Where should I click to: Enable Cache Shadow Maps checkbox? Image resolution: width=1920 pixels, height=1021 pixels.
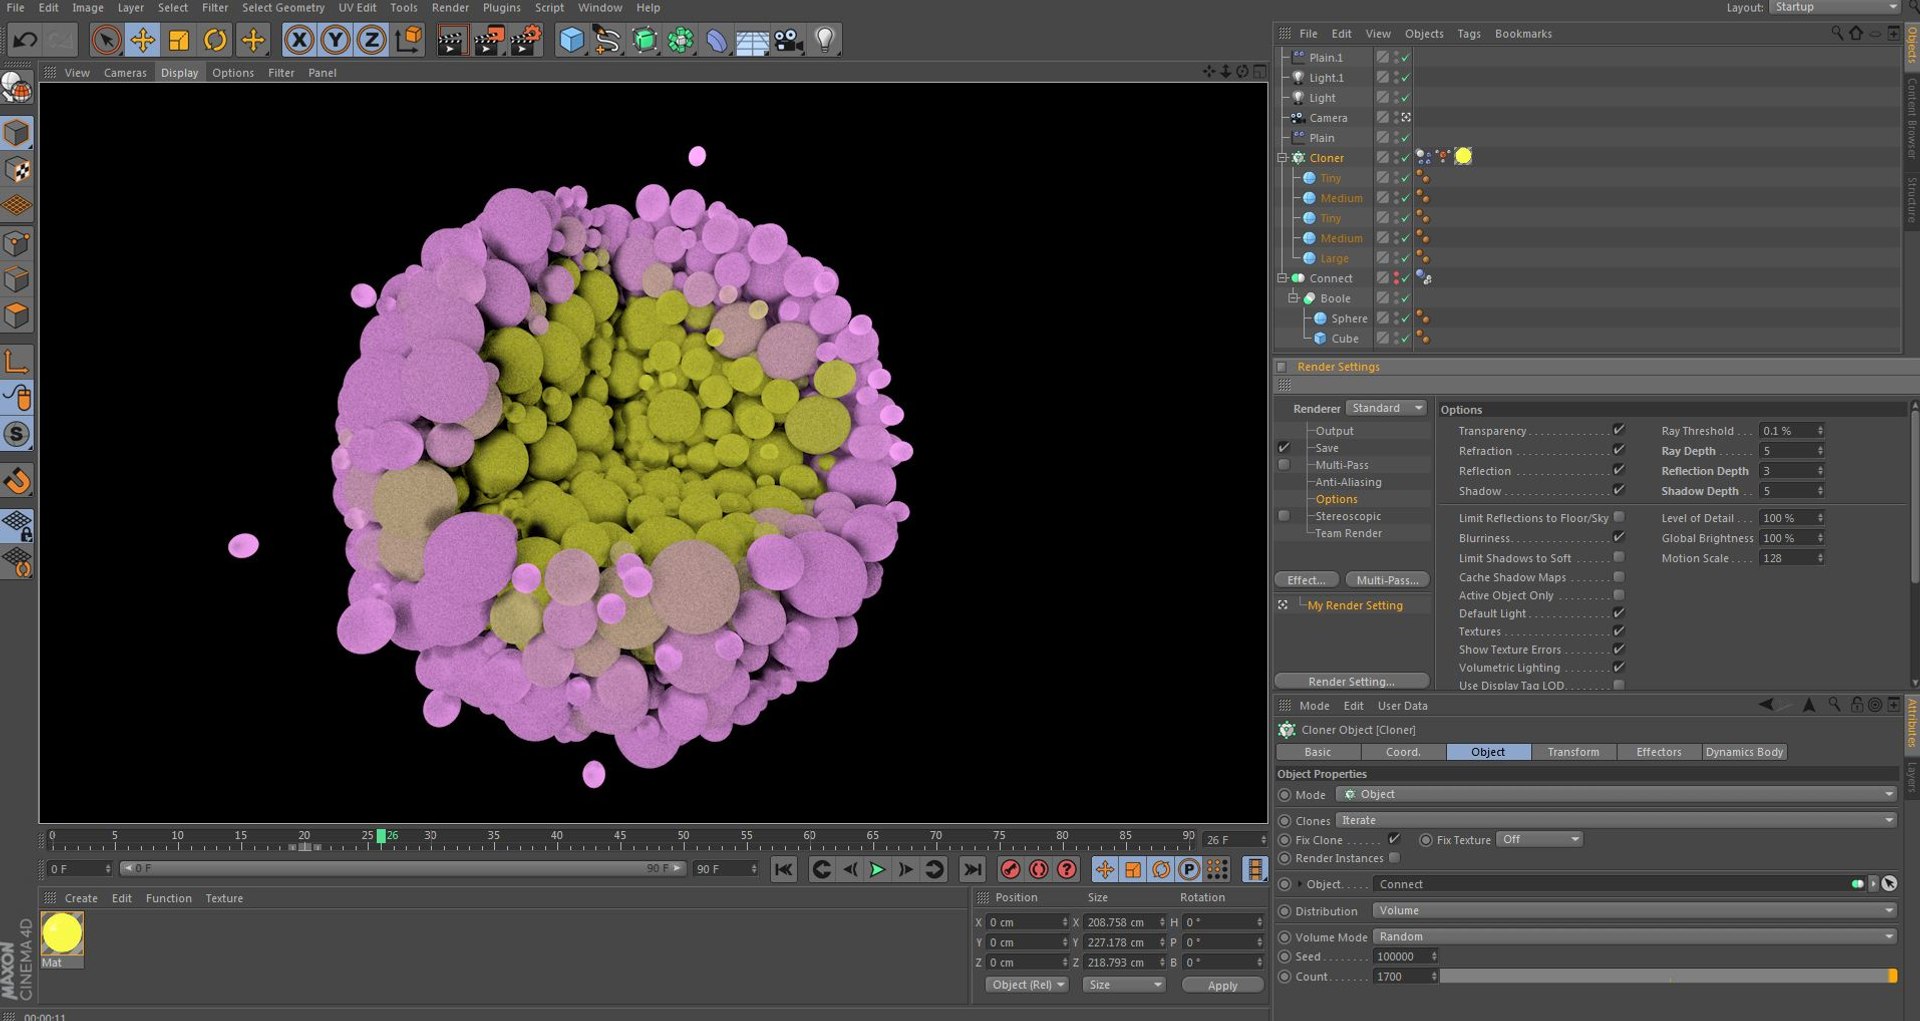tap(1618, 576)
